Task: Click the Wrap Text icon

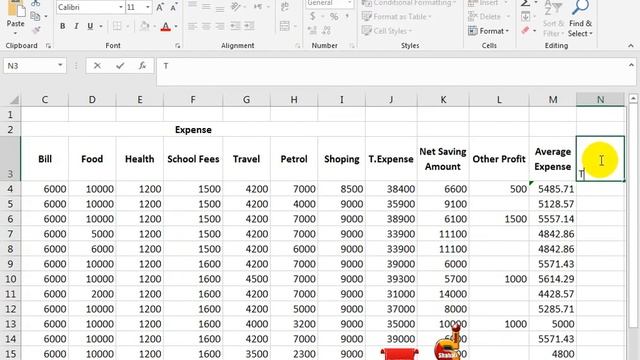Action: [x=285, y=7]
